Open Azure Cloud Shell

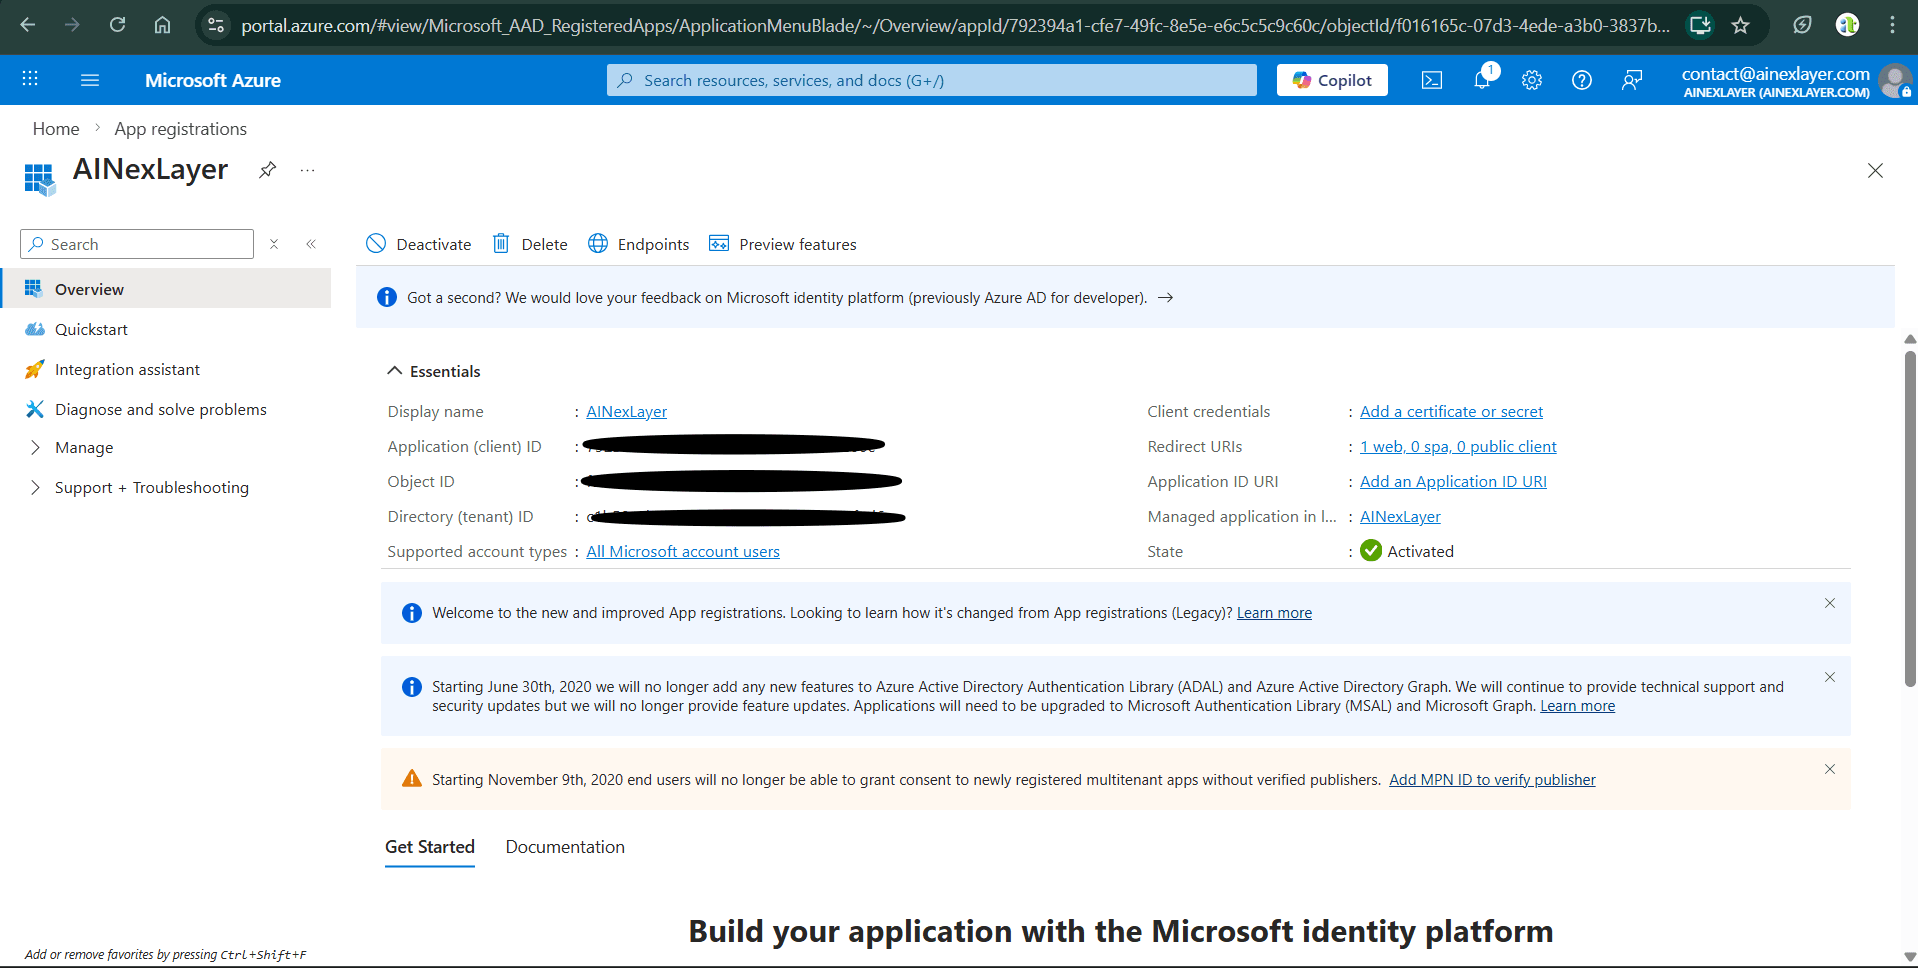point(1432,80)
